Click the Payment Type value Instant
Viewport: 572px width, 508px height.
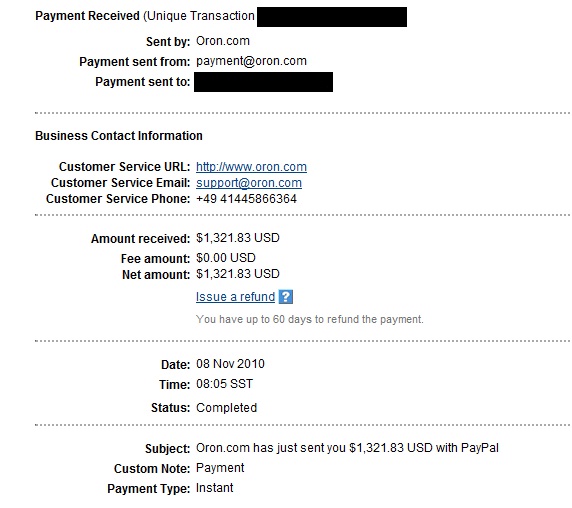coord(214,488)
